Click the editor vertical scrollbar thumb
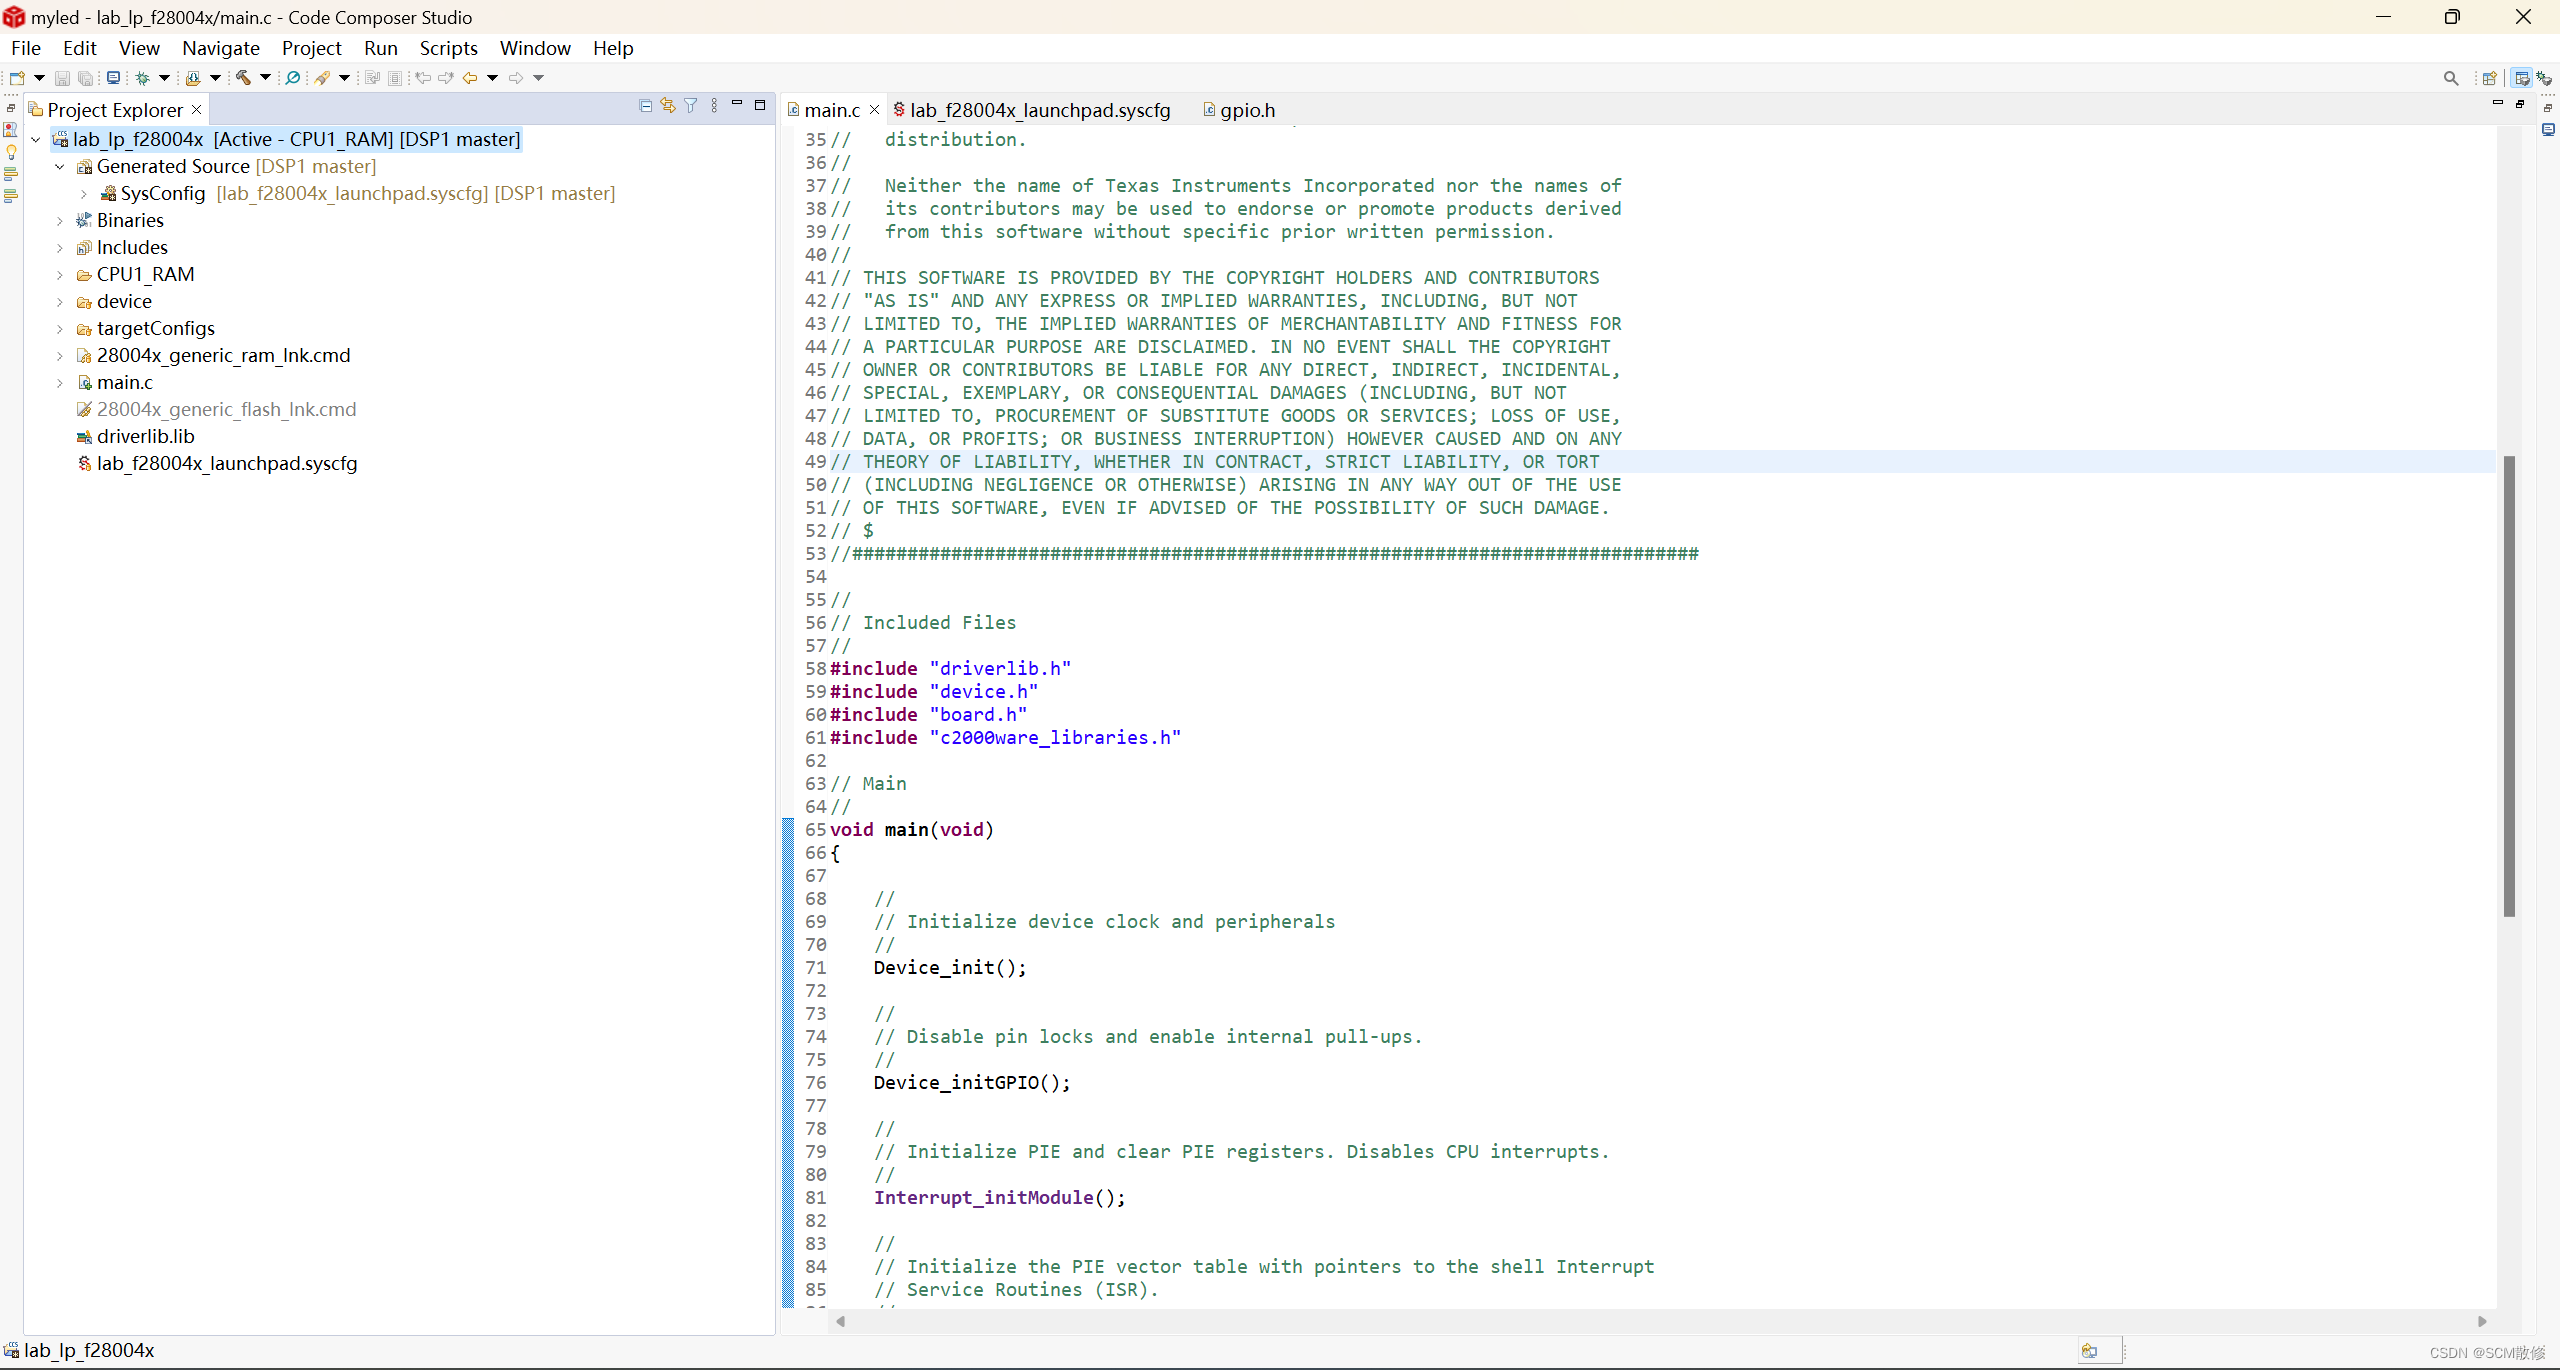 [2508, 685]
